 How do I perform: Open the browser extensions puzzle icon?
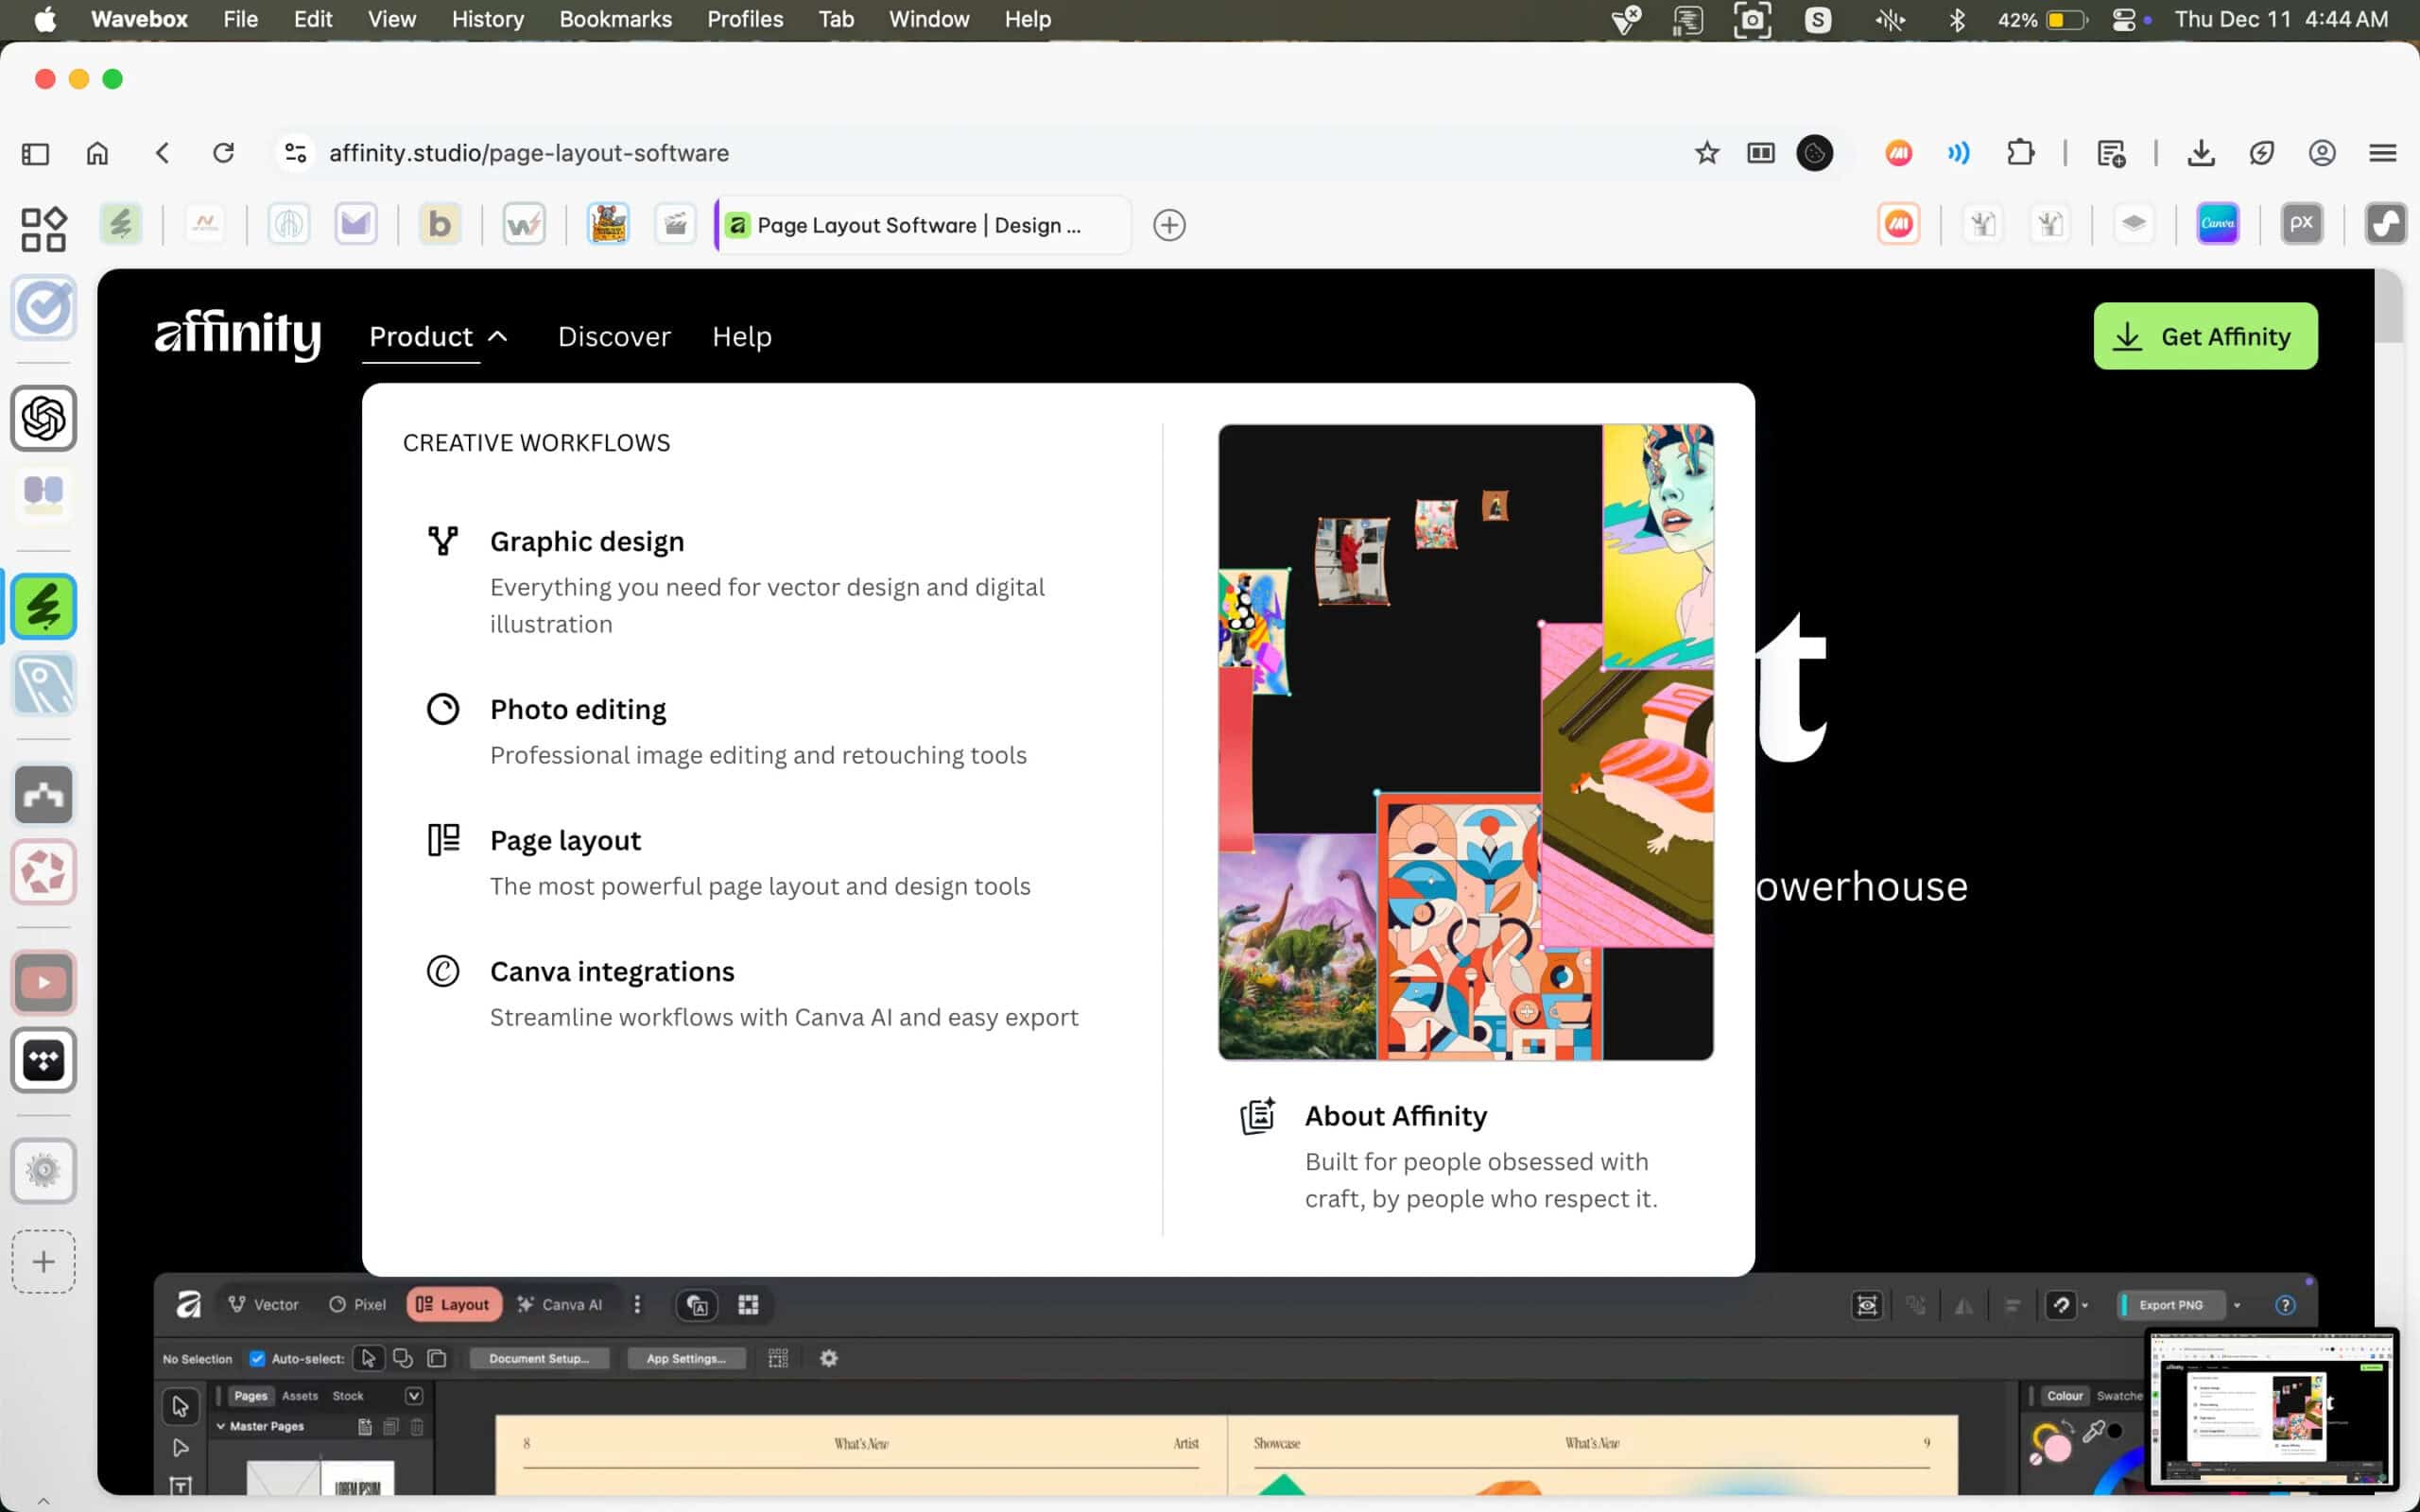click(x=2020, y=153)
